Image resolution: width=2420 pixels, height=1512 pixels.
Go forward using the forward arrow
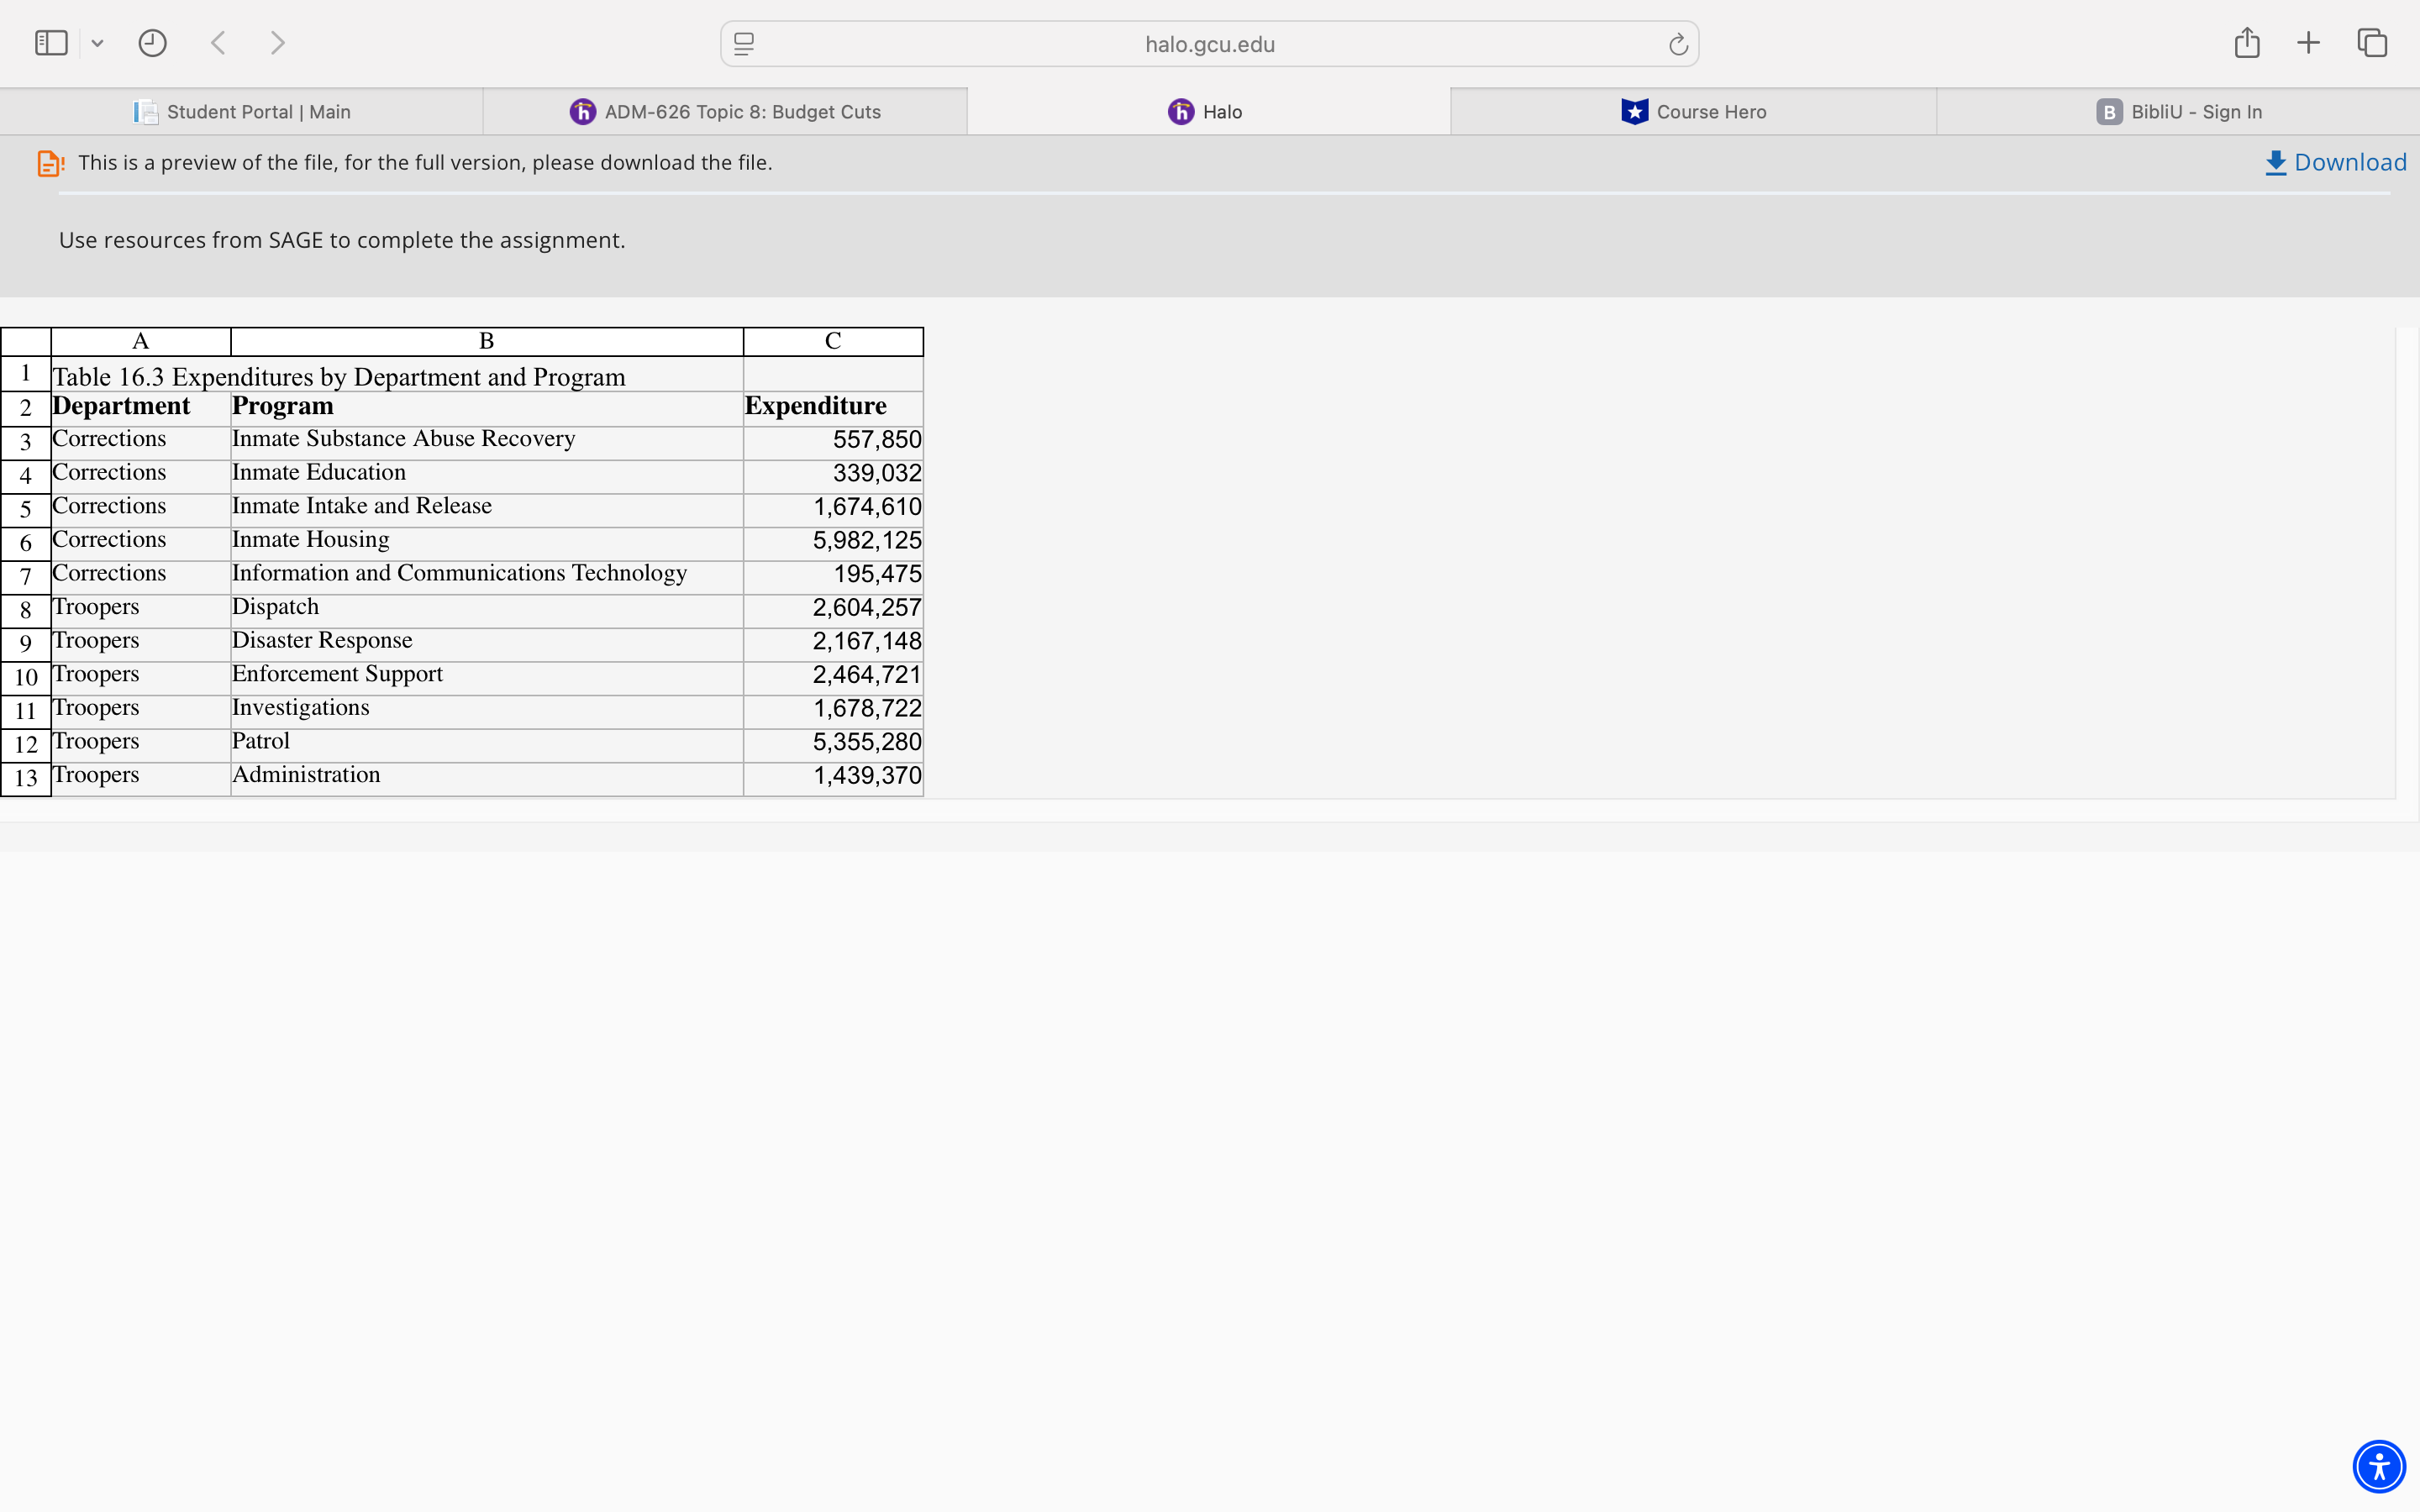click(x=278, y=43)
